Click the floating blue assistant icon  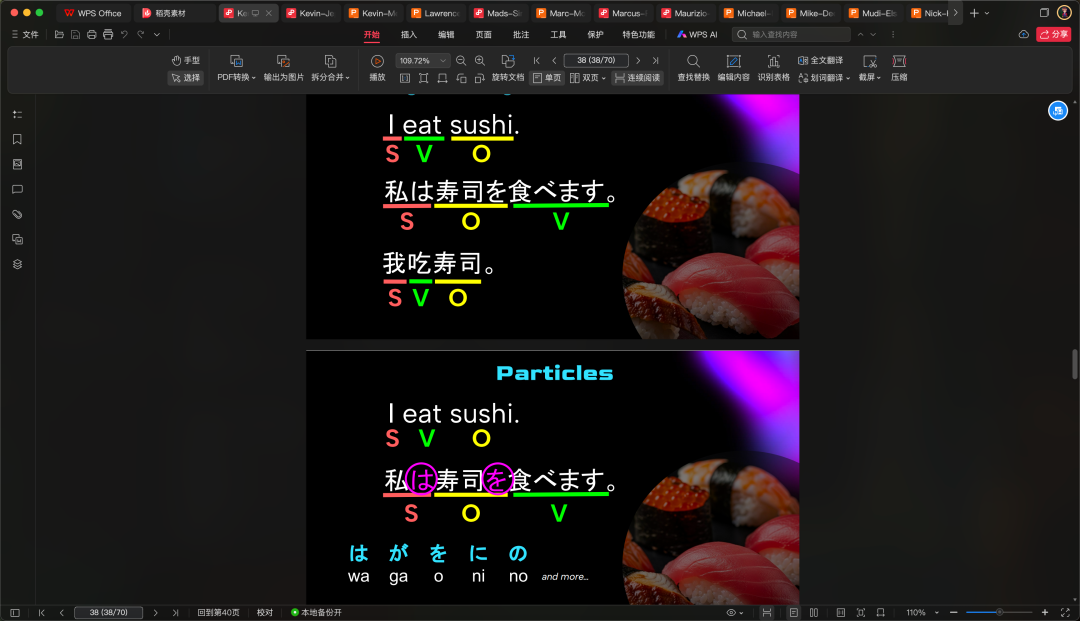point(1057,110)
